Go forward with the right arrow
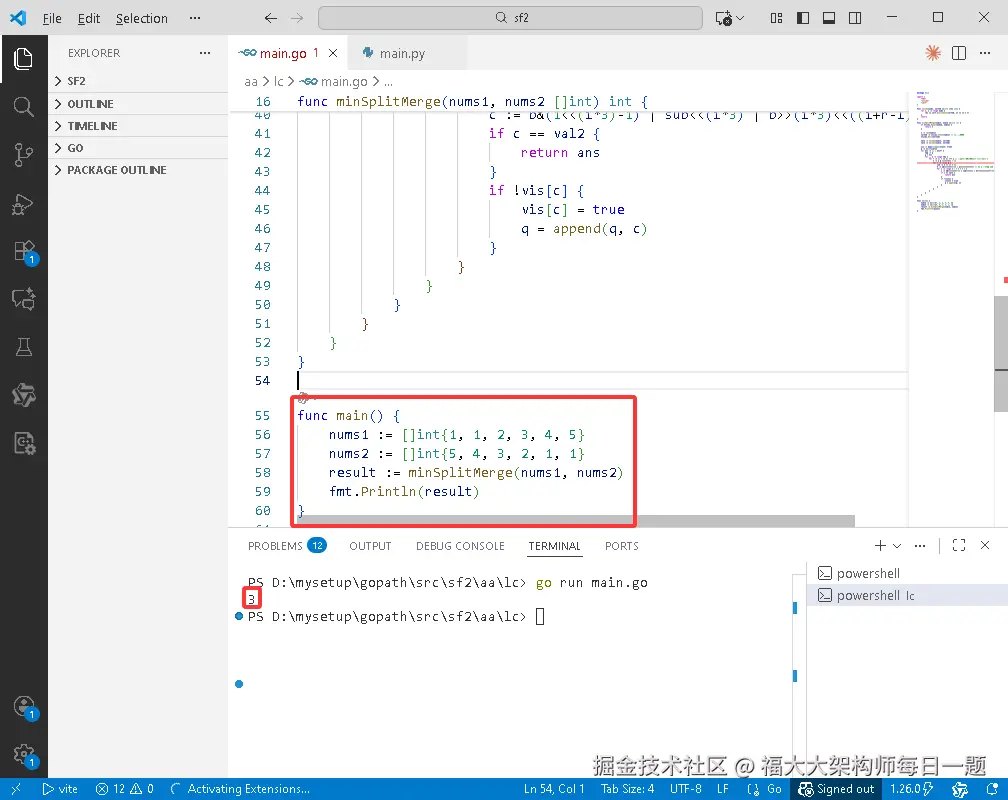 (296, 18)
